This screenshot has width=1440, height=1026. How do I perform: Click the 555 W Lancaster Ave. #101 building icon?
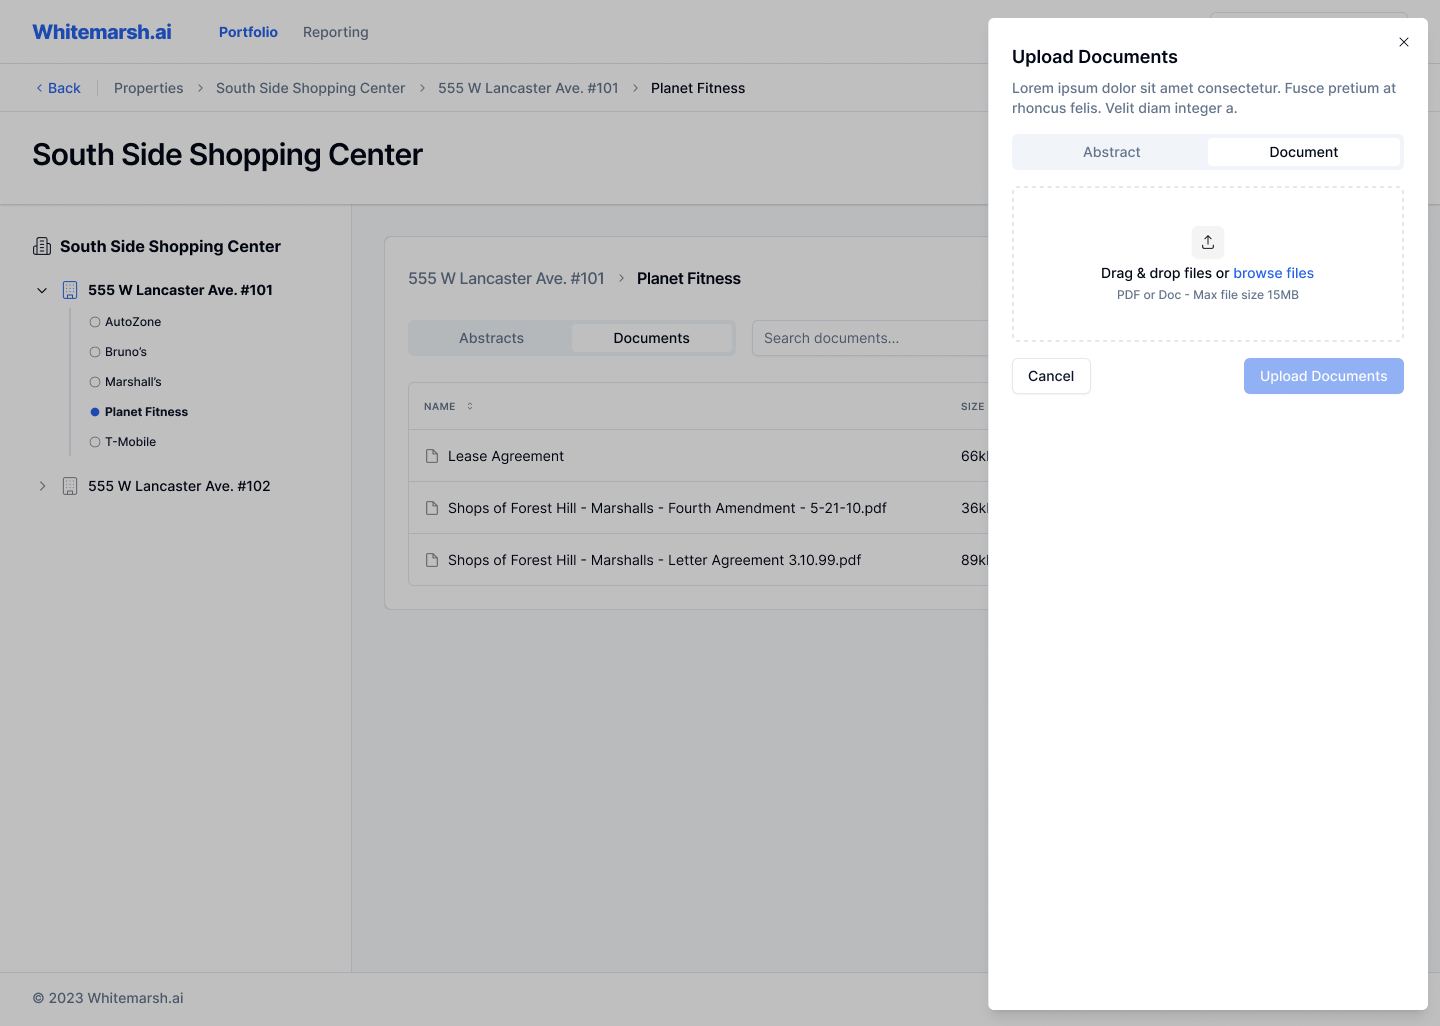coord(70,290)
